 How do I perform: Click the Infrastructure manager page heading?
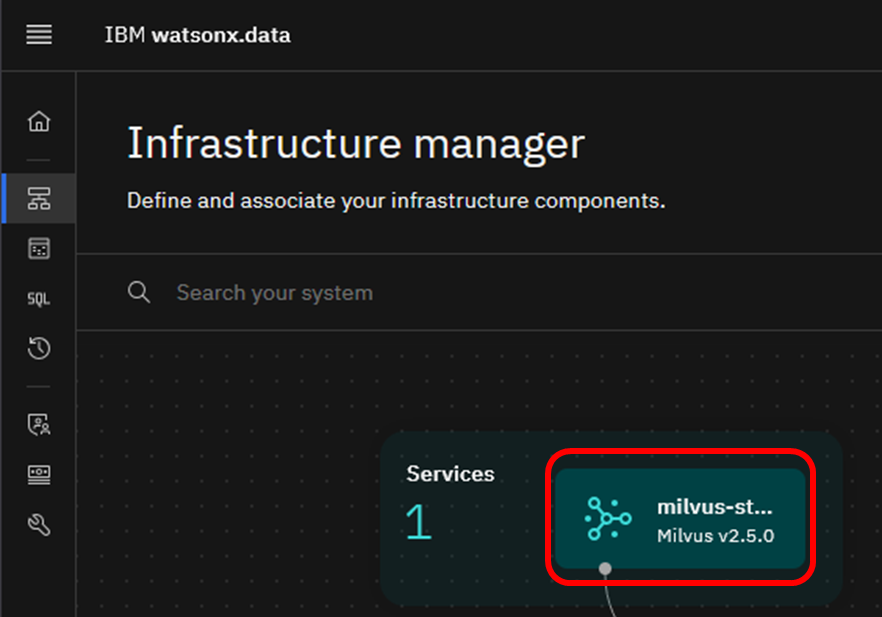[x=355, y=144]
